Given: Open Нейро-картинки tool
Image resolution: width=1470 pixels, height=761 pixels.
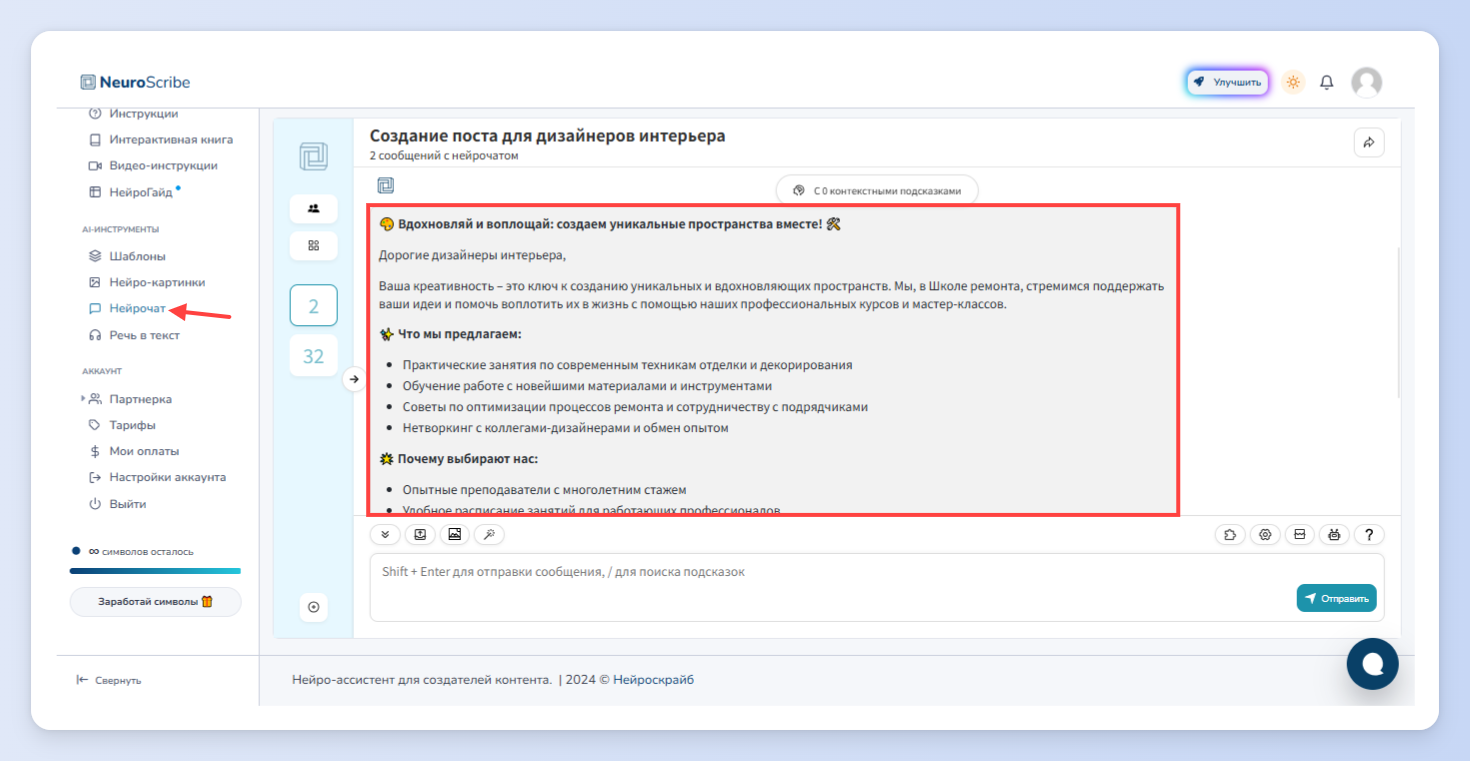Looking at the screenshot, I should (147, 282).
